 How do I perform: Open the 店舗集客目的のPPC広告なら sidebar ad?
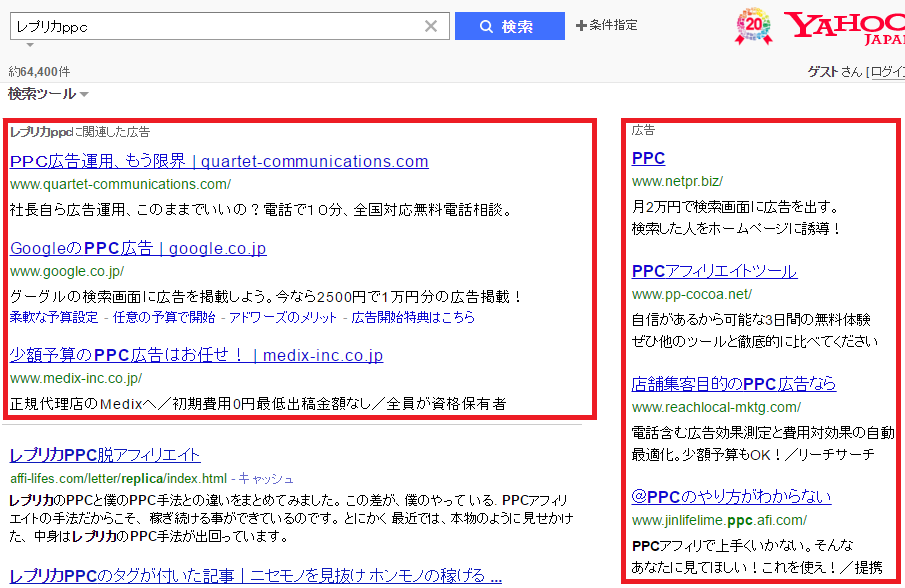click(x=734, y=384)
